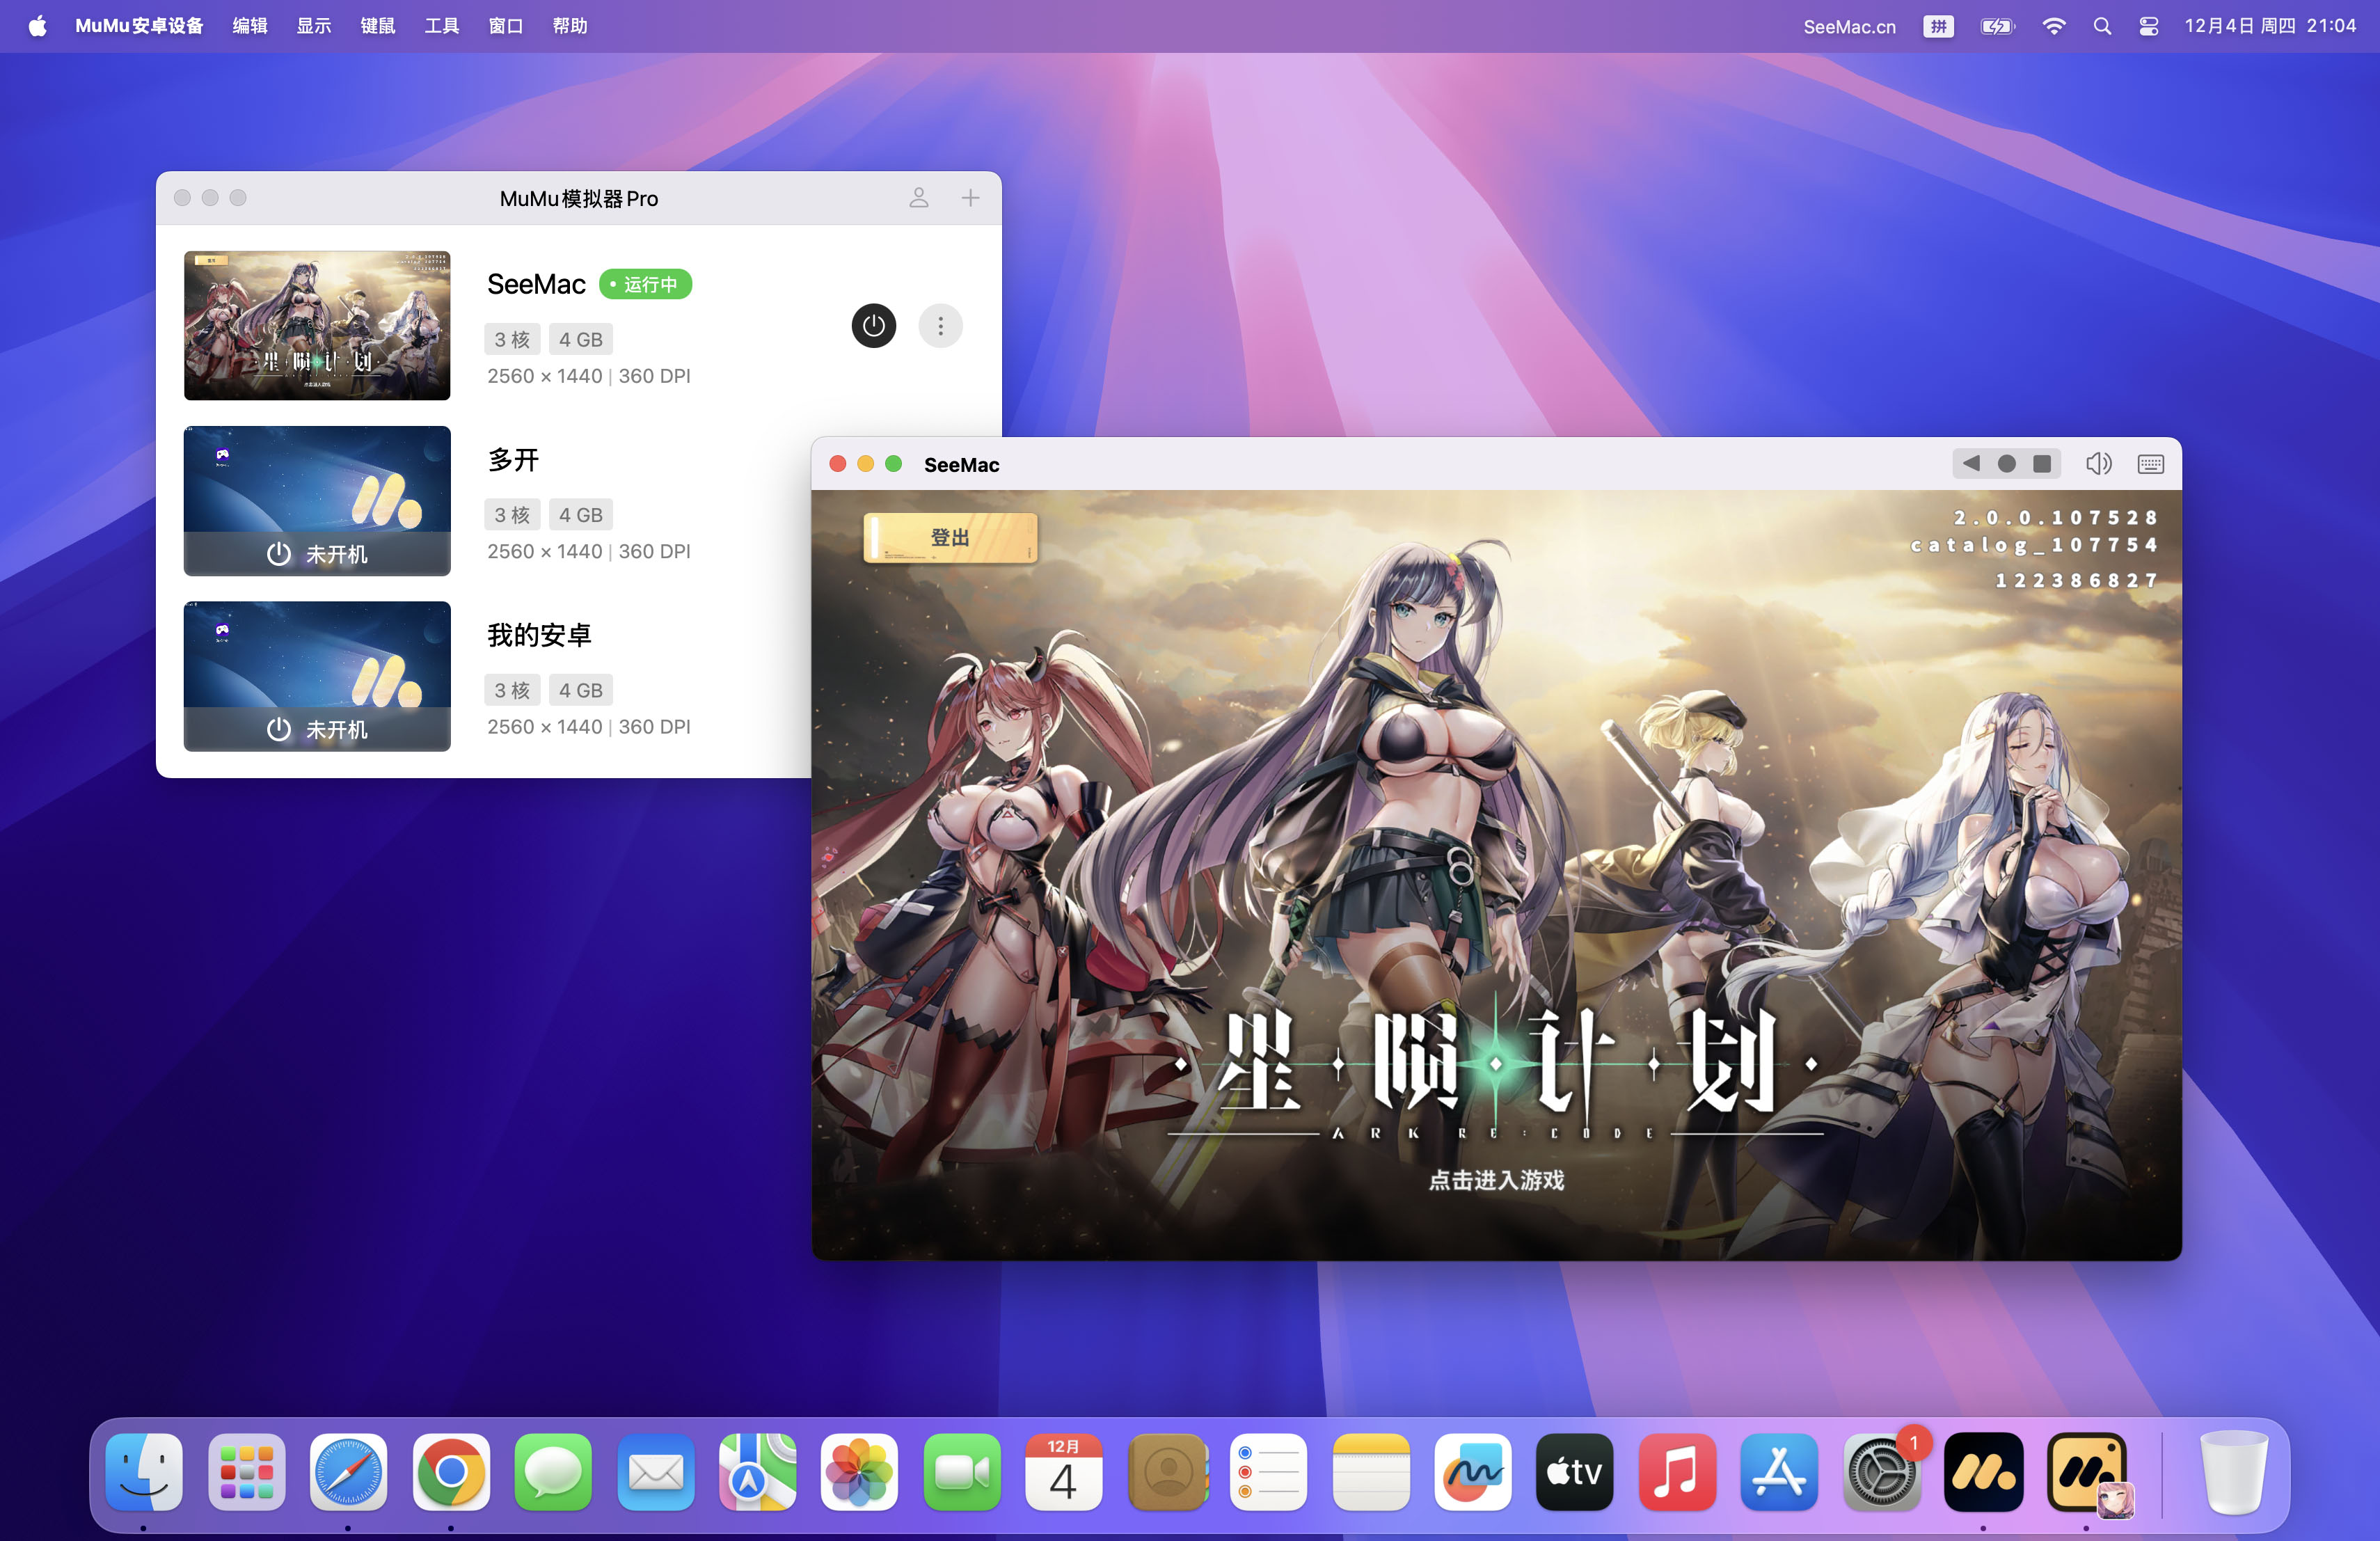Toggle the emulator volume speaker icon
2380x1541 pixels.
pyautogui.click(x=2098, y=464)
